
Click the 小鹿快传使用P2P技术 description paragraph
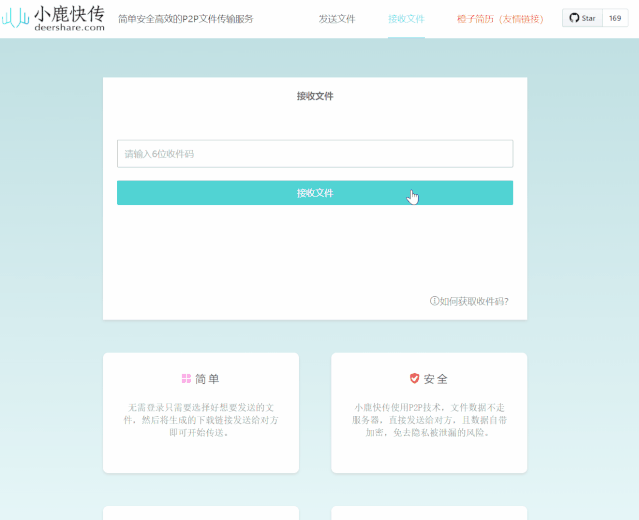pos(429,420)
